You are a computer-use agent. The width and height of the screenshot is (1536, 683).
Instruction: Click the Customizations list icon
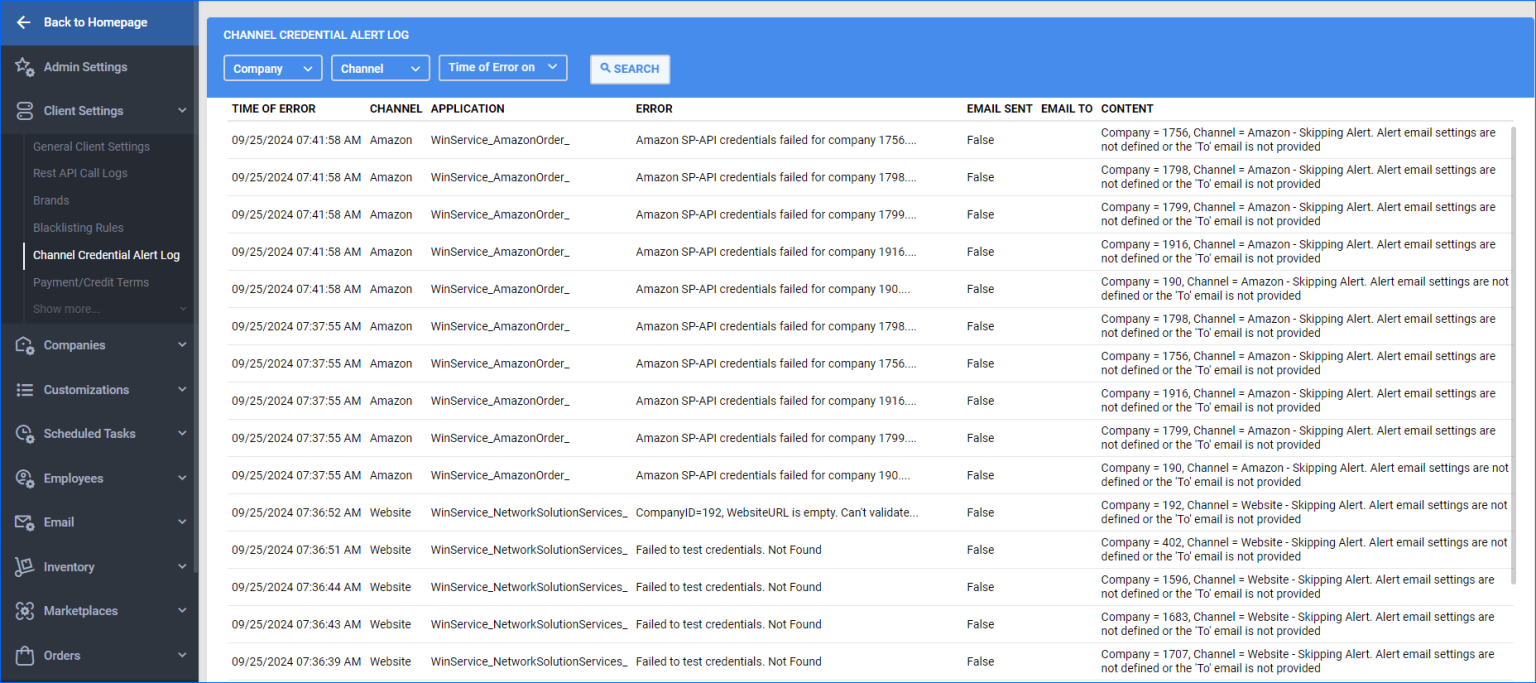pos(24,390)
